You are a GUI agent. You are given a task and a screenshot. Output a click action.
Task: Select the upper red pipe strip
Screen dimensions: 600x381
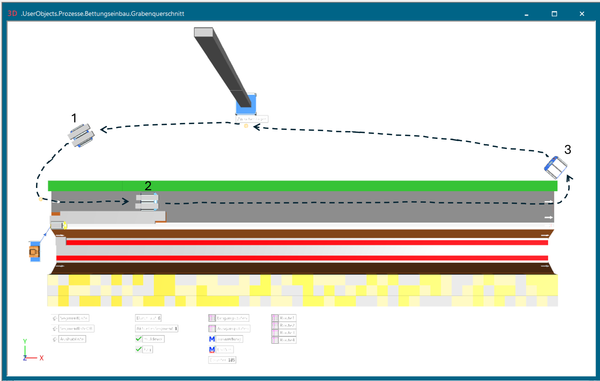[x=307, y=243]
